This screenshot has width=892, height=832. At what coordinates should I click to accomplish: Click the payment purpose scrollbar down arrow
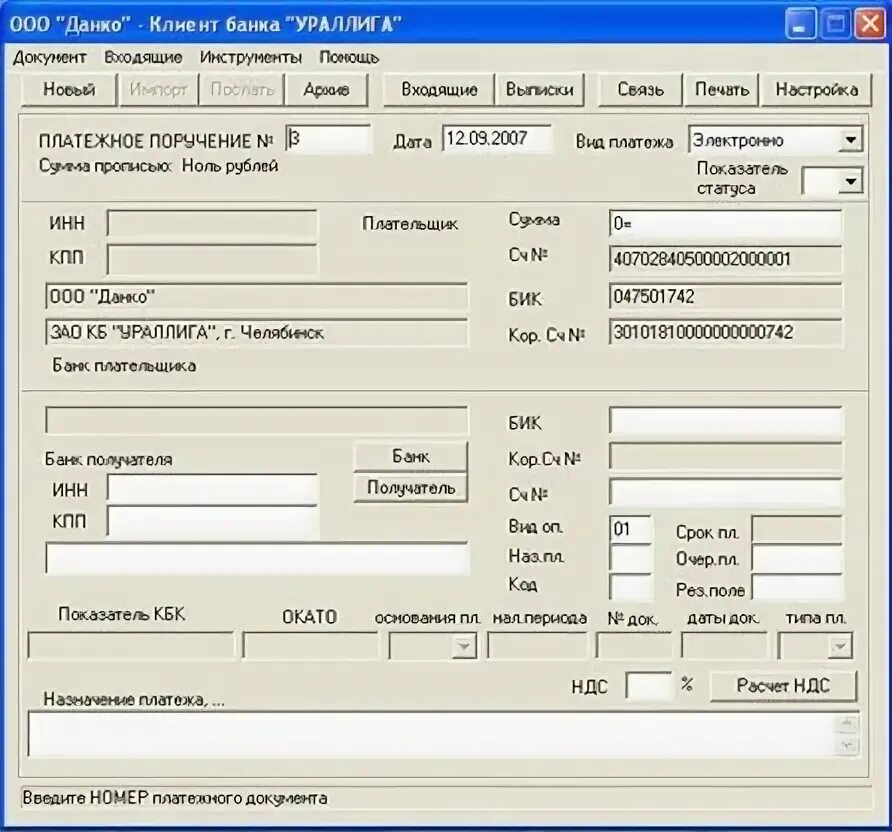point(847,745)
